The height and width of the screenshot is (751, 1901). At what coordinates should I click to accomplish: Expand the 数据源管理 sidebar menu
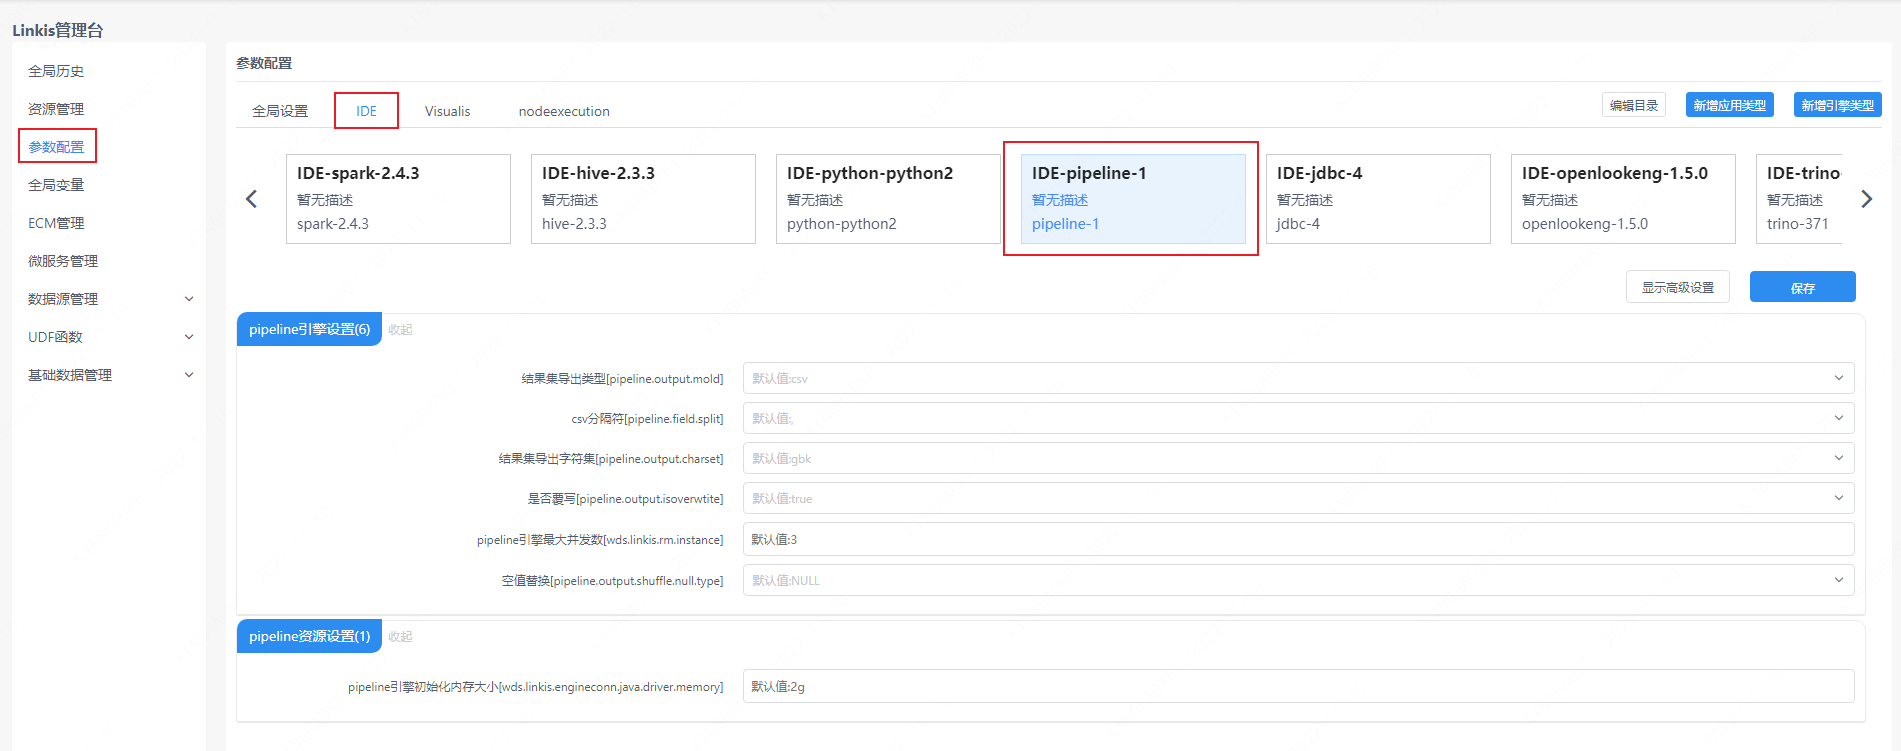pyautogui.click(x=110, y=299)
